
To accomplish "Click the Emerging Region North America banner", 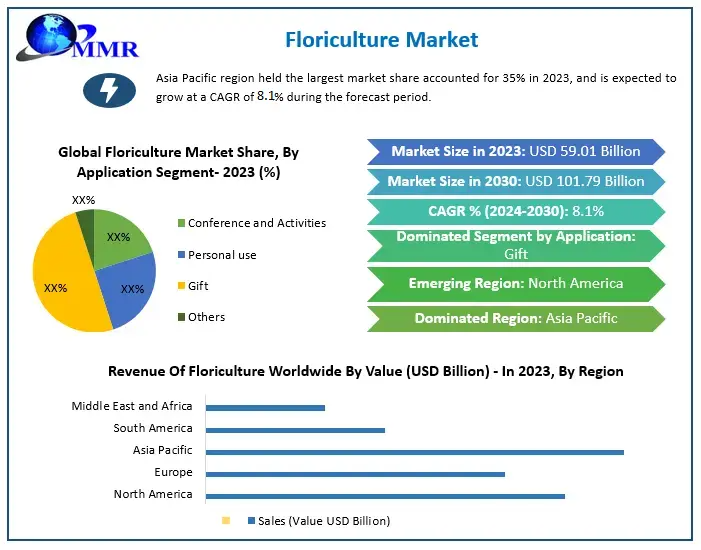I will pos(516,284).
